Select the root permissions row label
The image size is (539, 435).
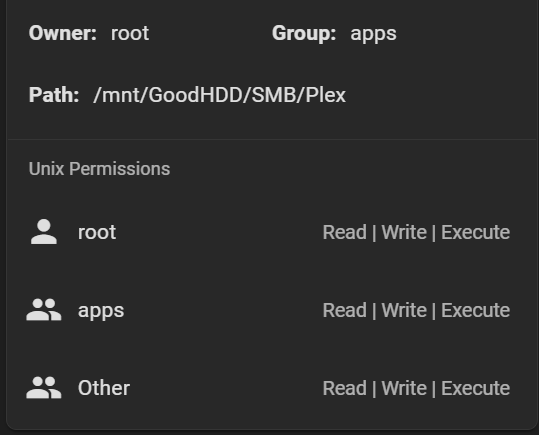(x=97, y=232)
